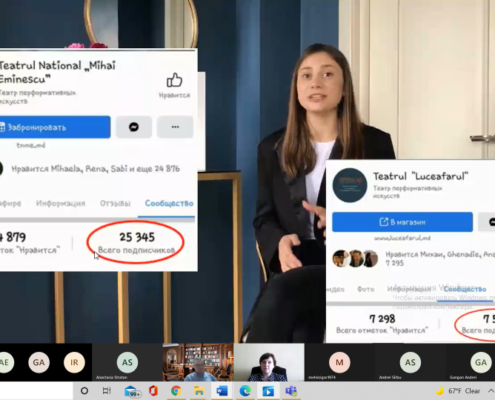Screen dimensions: 495x400
Task: Click the Windows taskbar search box
Action: click(x=36, y=391)
